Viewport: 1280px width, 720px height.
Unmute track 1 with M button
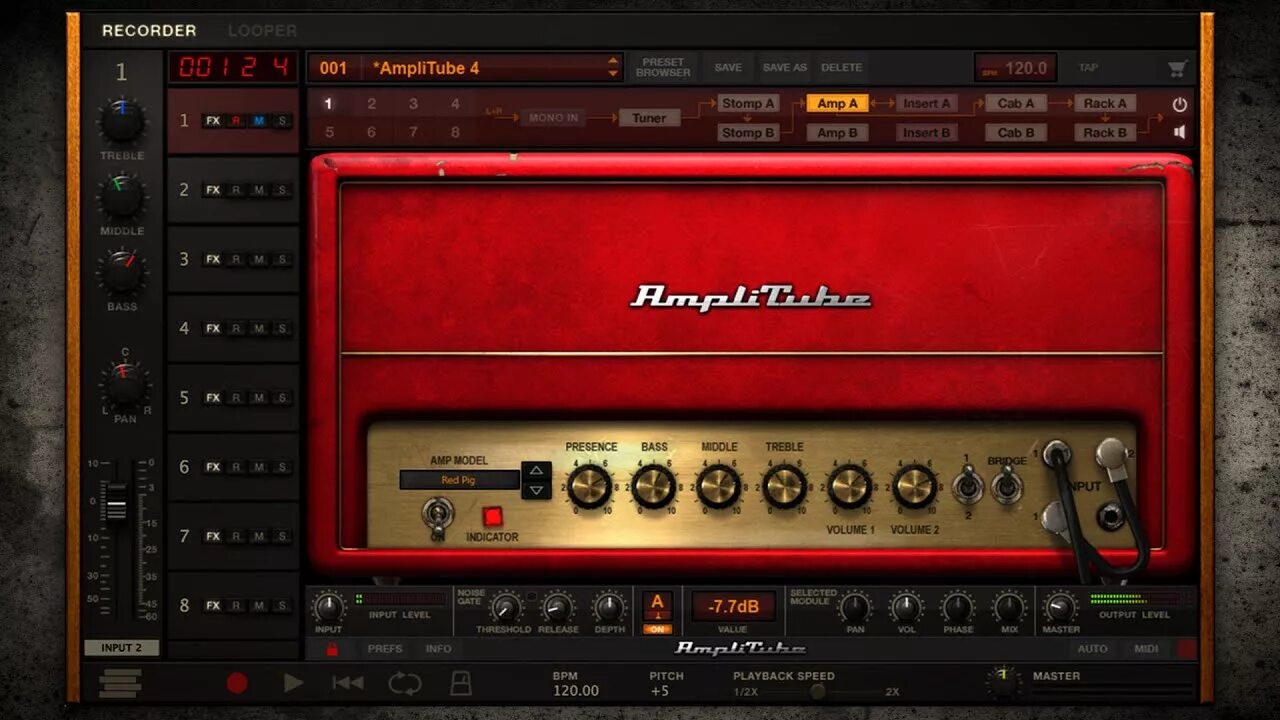tap(259, 121)
